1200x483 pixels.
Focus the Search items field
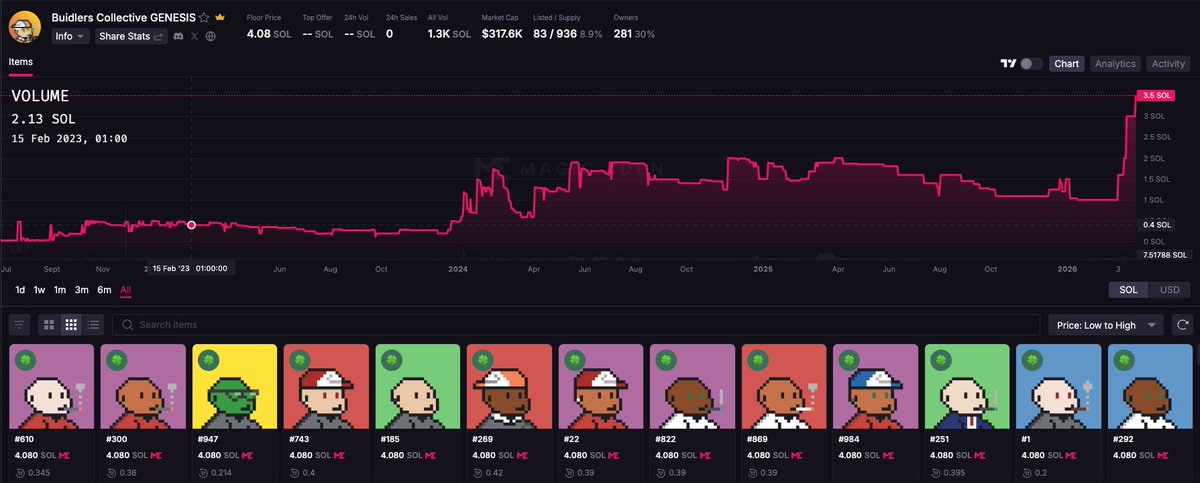[x=574, y=324]
